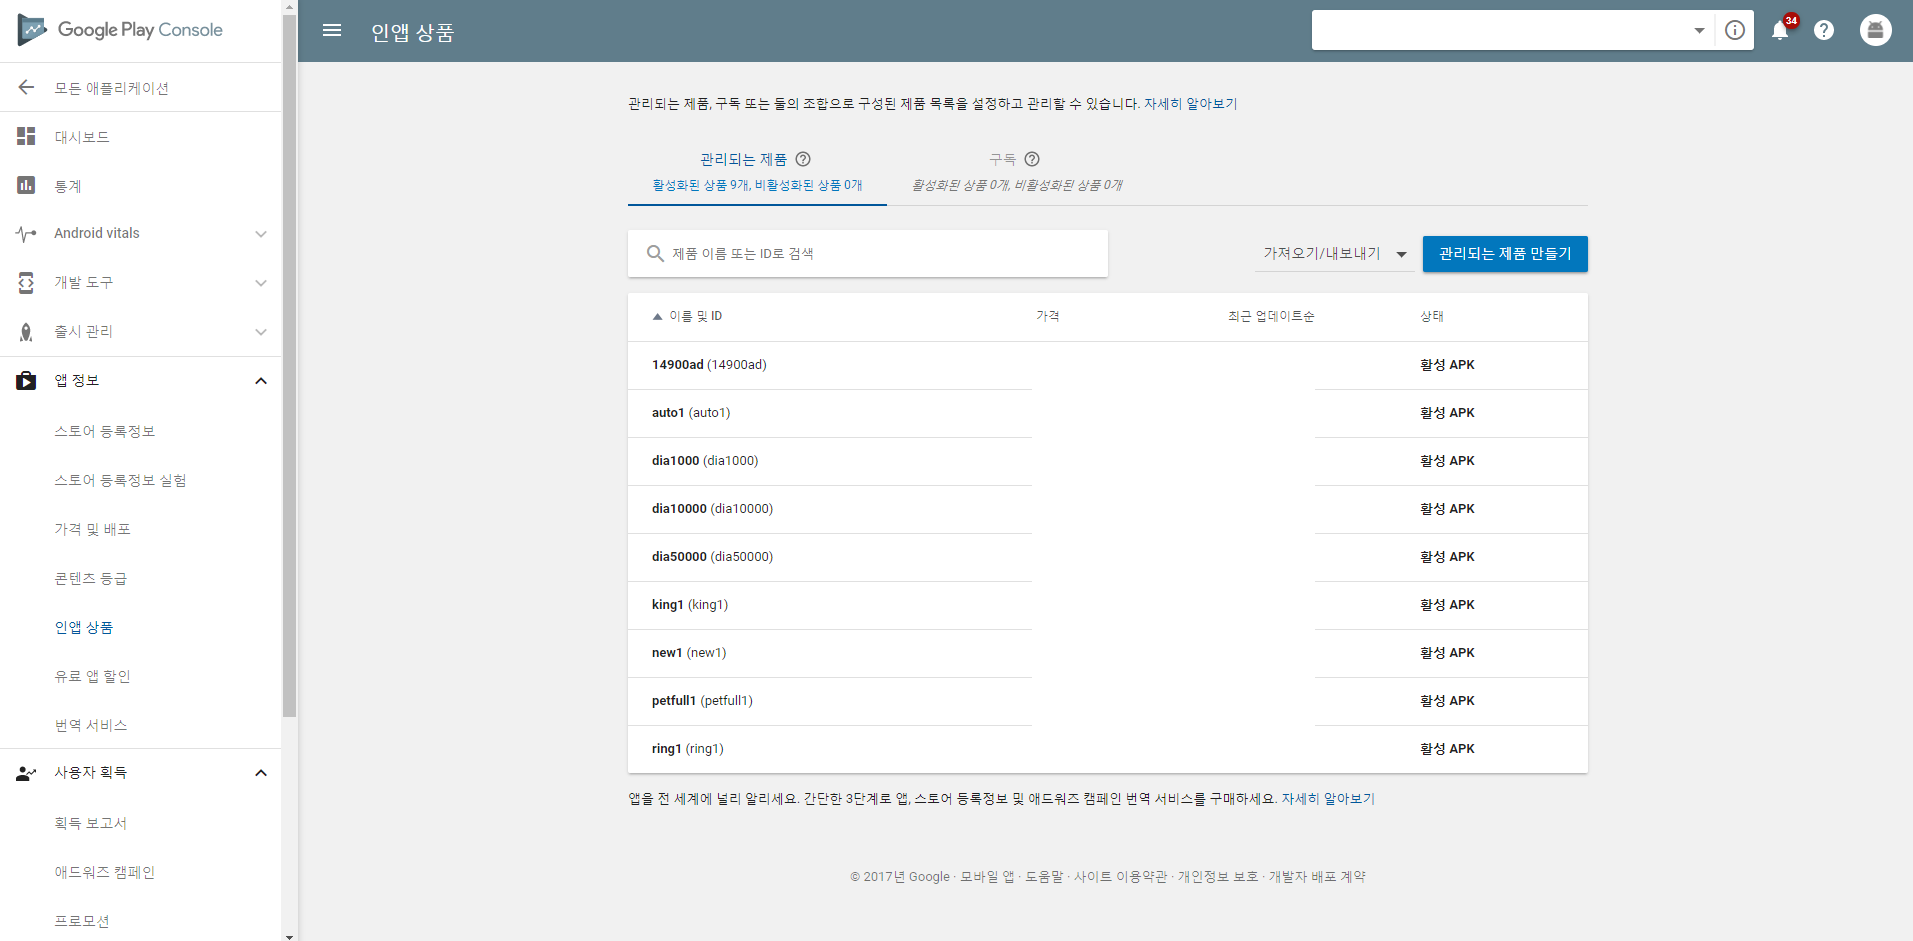Open product row ring1

pos(1108,749)
